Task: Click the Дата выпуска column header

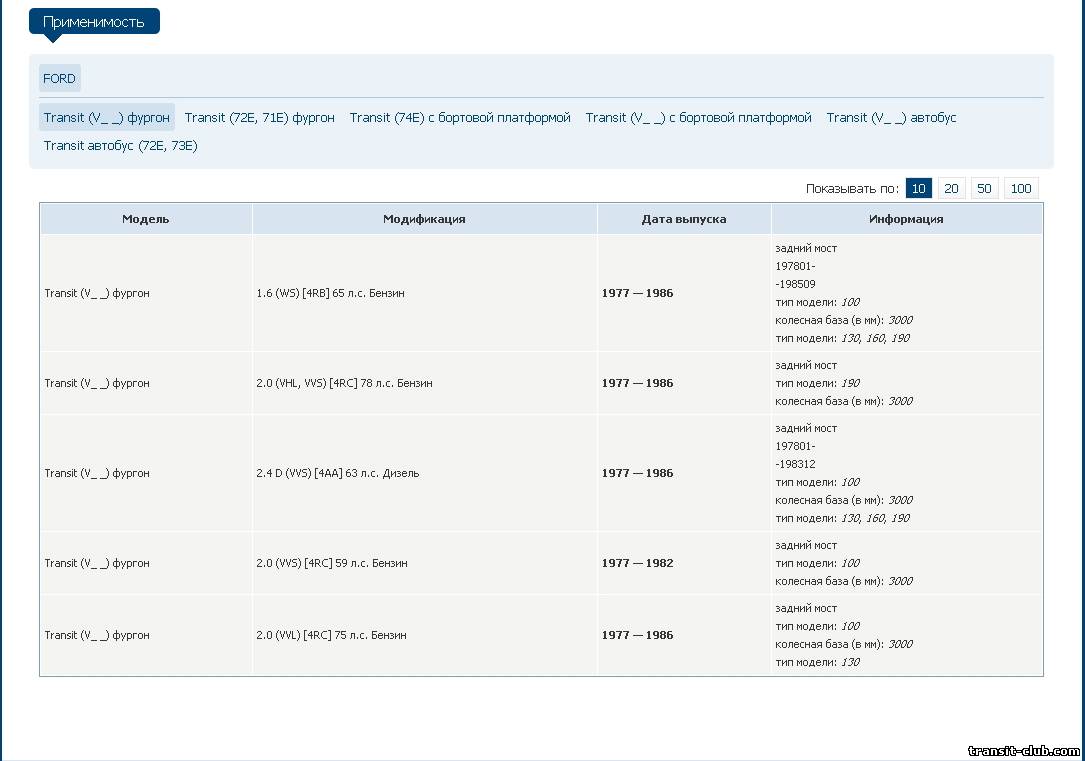Action: 684,219
